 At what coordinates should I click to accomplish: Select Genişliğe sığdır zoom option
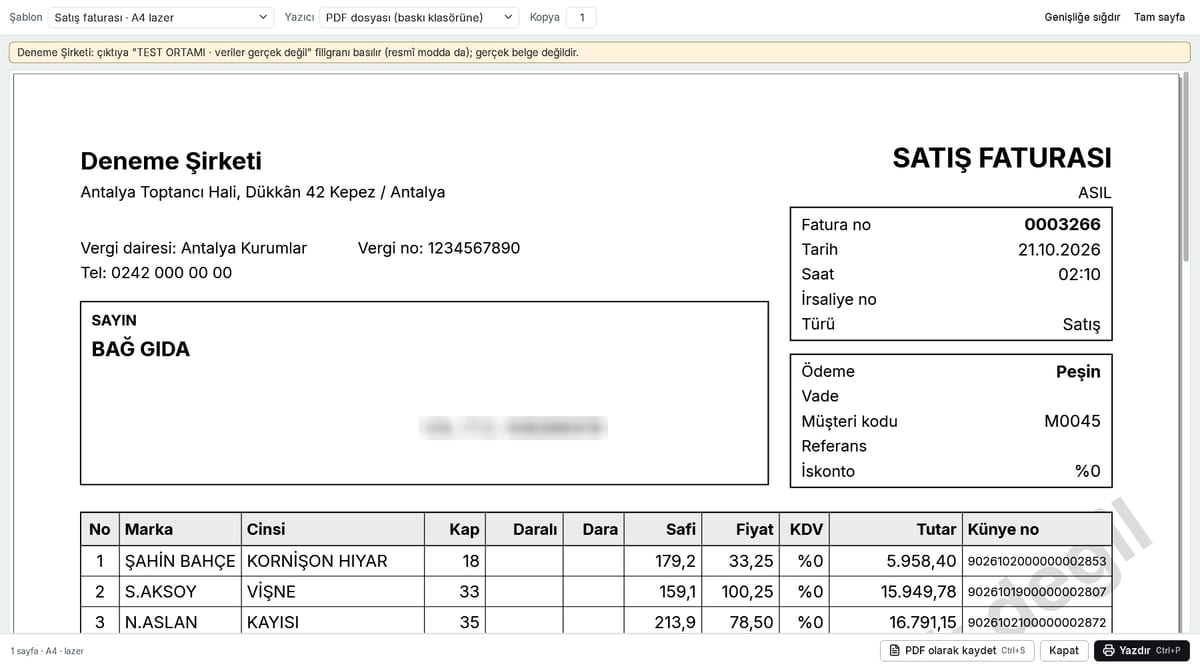pyautogui.click(x=1082, y=17)
